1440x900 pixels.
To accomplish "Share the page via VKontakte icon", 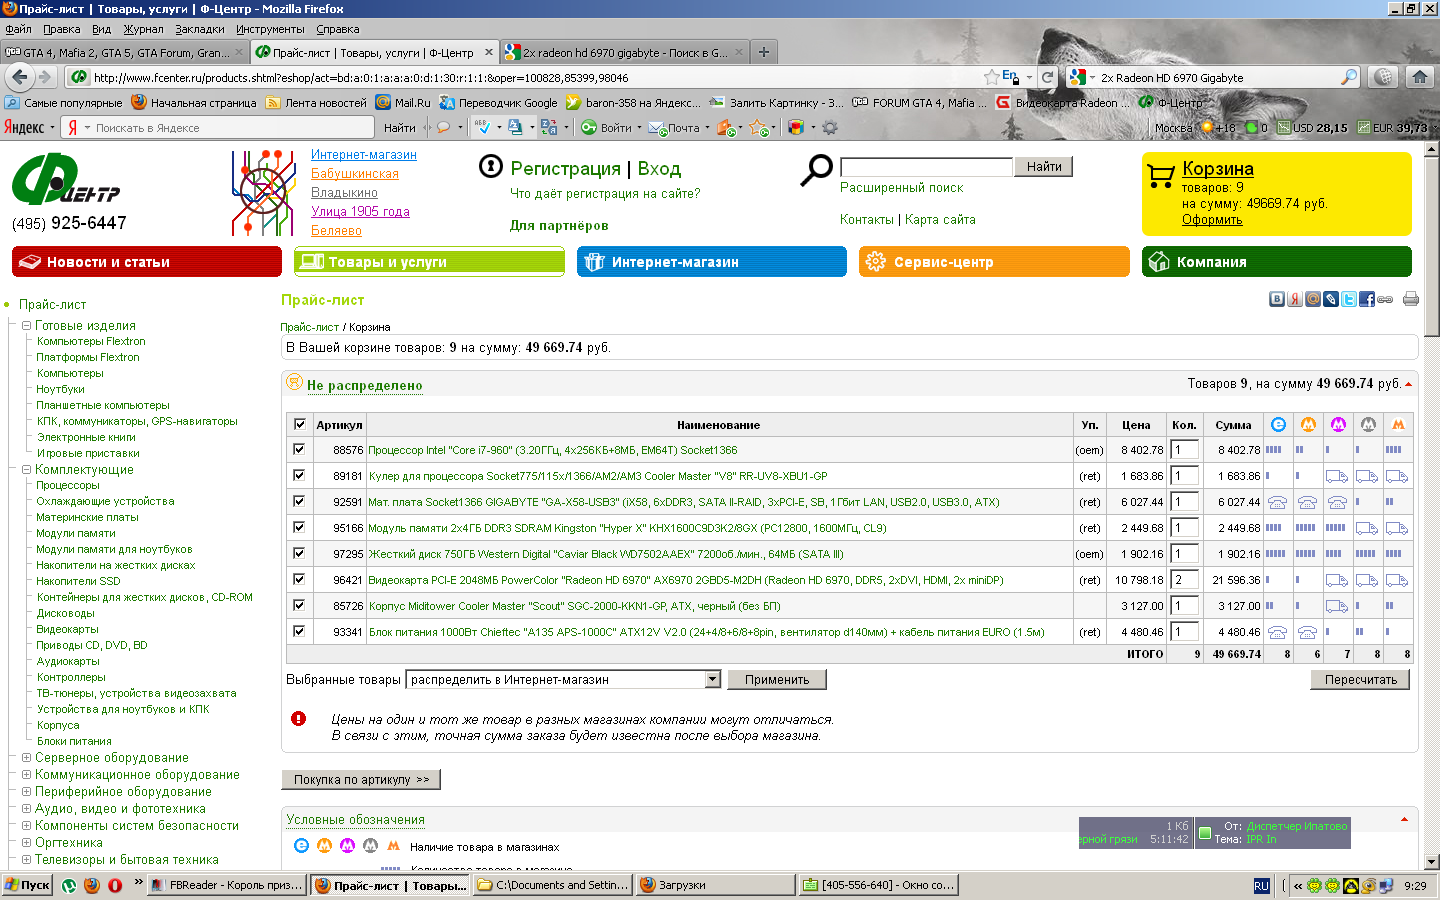I will [1277, 299].
